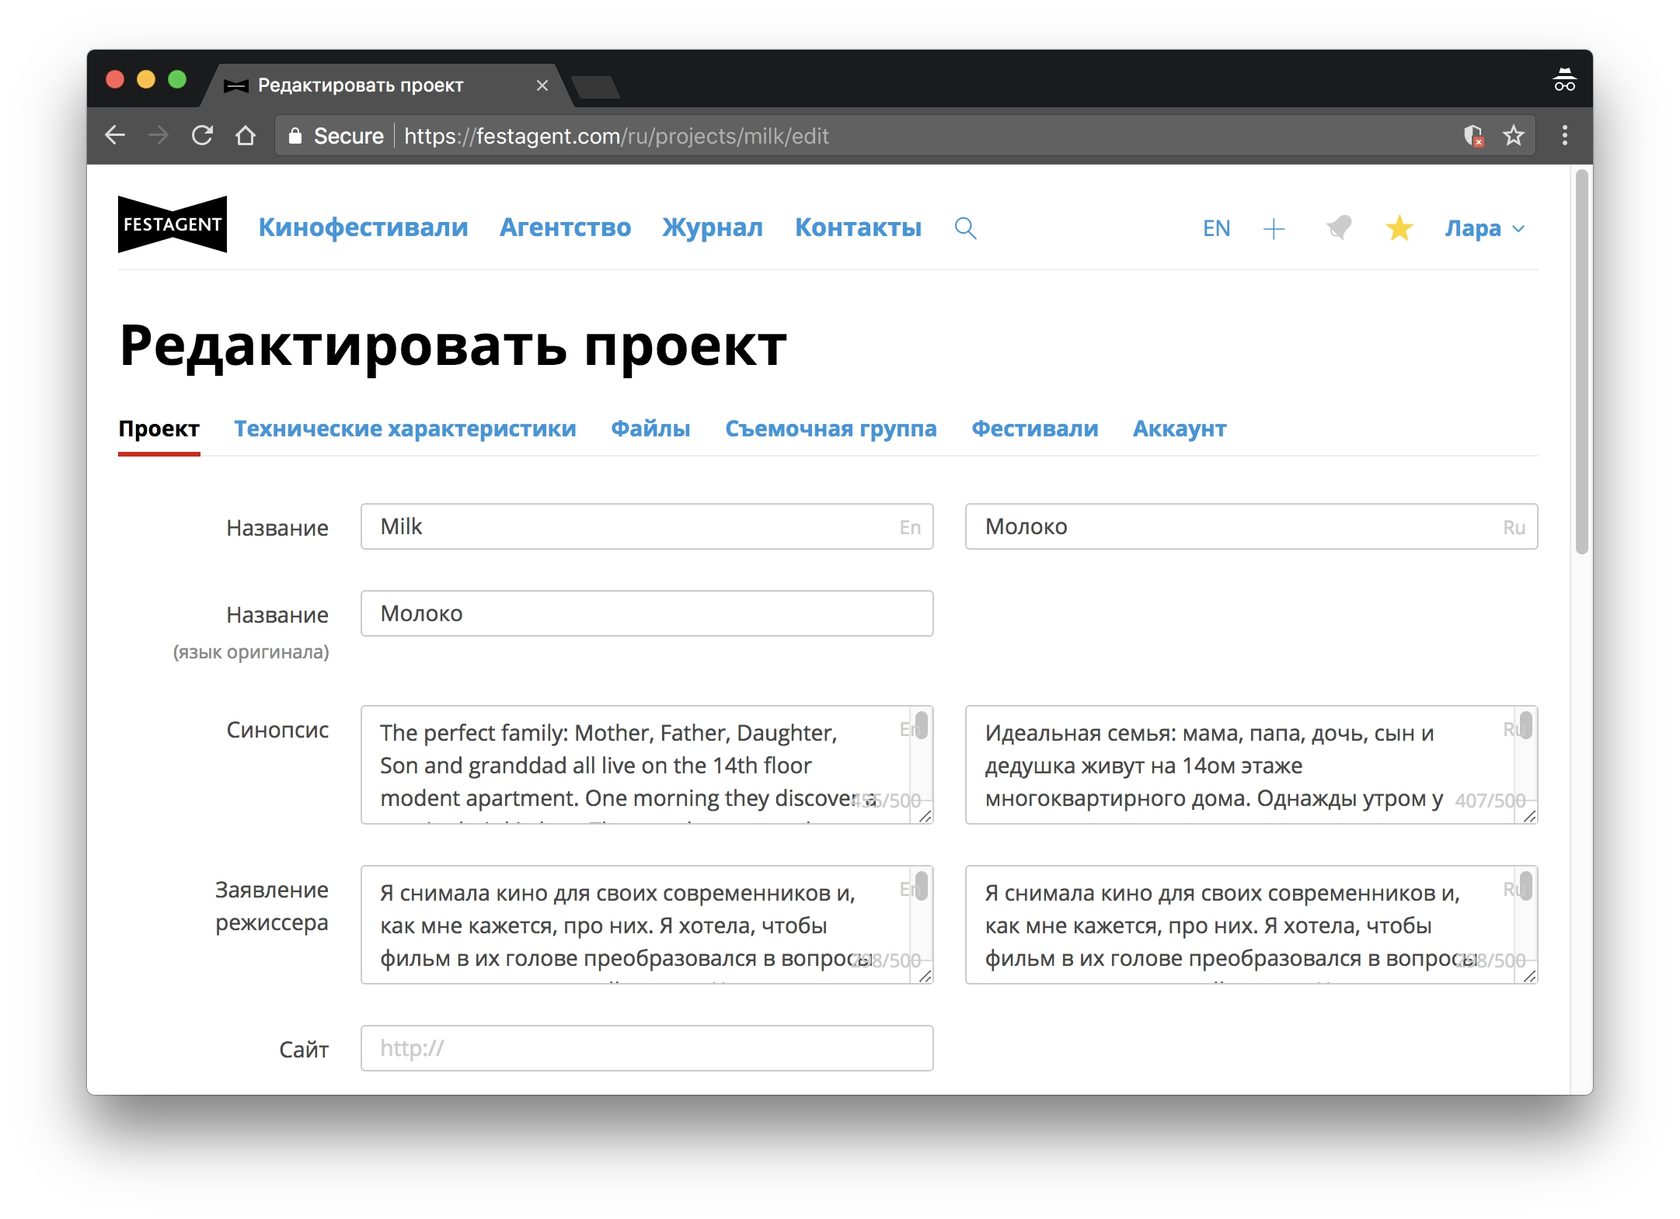1680x1219 pixels.
Task: Click the browser home icon
Action: coord(245,135)
